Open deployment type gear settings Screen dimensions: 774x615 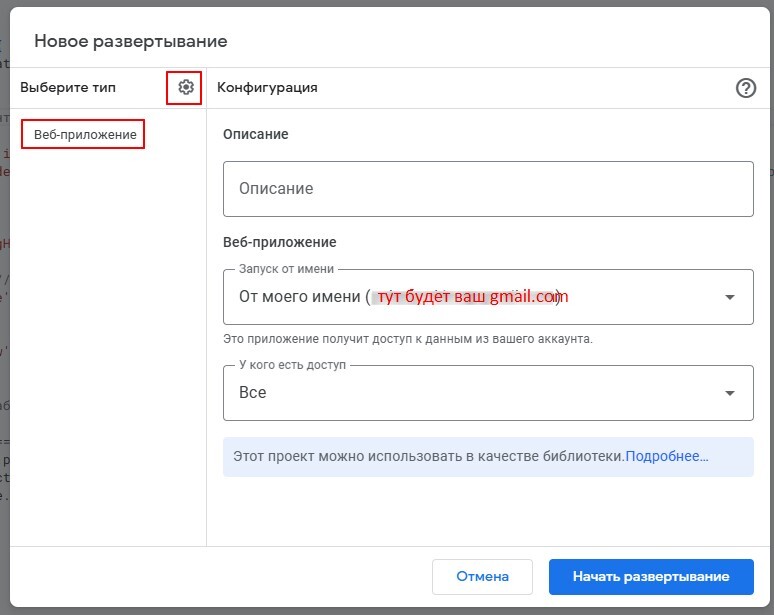click(186, 87)
